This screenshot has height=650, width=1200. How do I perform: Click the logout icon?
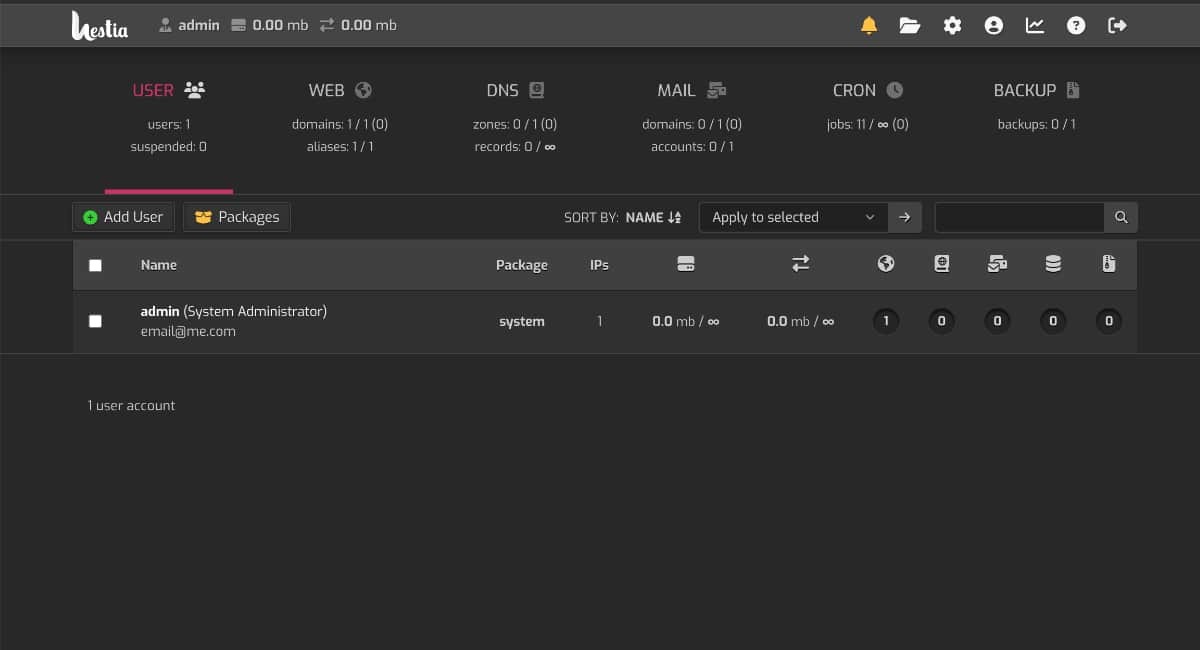[1118, 25]
